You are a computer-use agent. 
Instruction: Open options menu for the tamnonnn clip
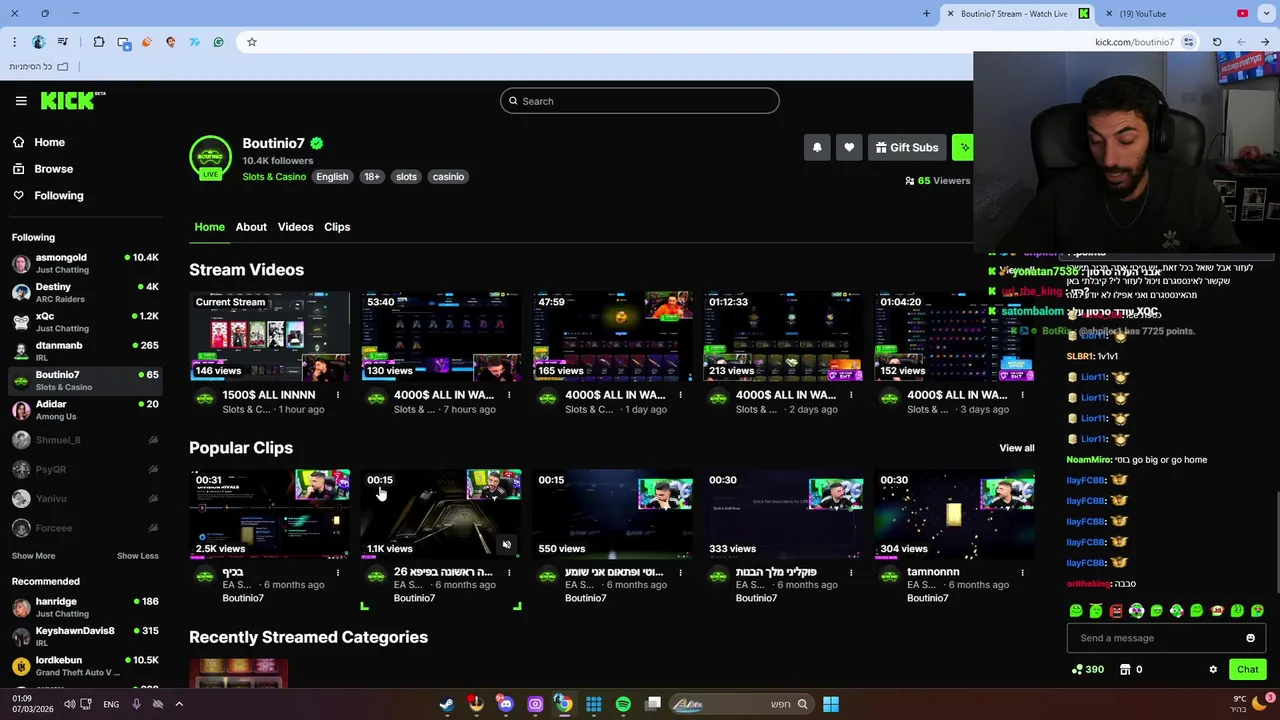tap(1022, 573)
